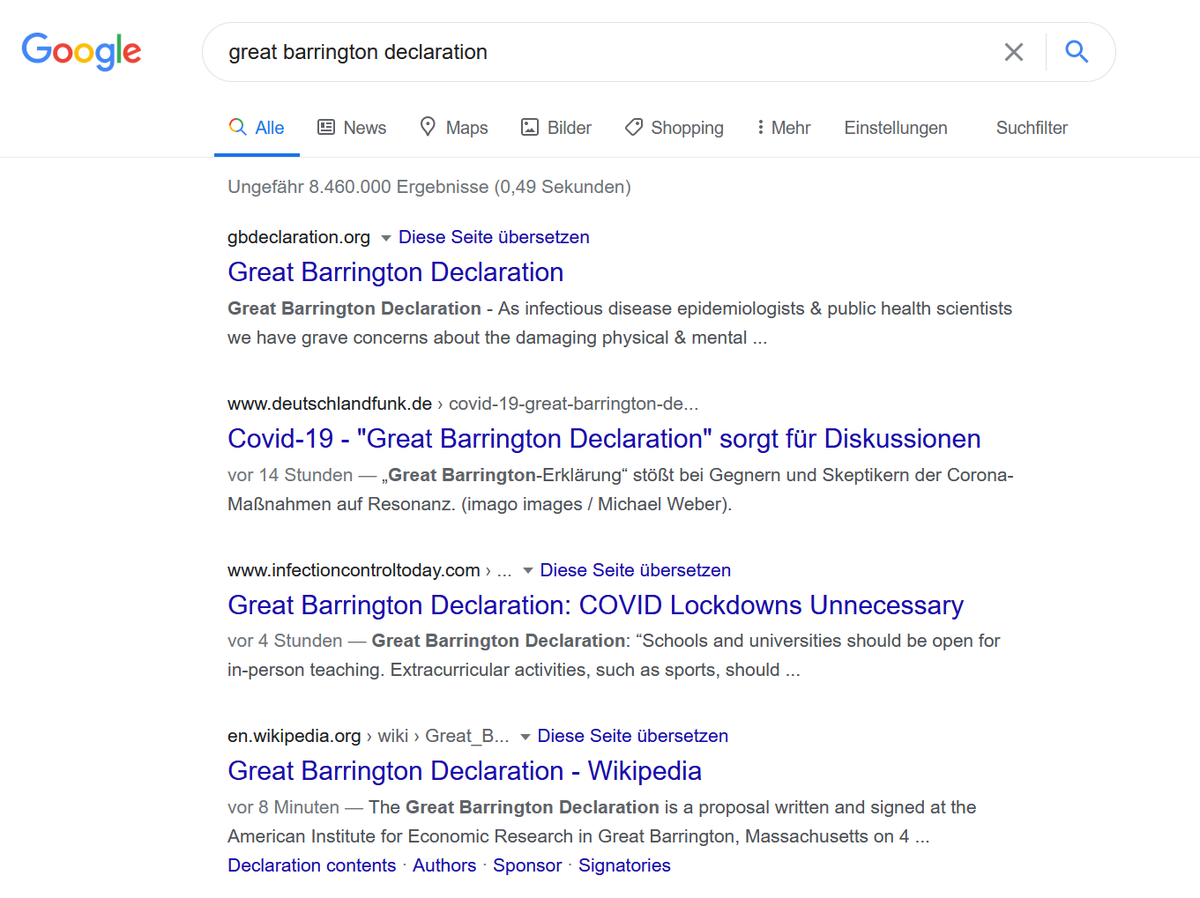Expand dropdown arrow next to infectioncontroltoday.com
The height and width of the screenshot is (898, 1200).
click(x=527, y=571)
